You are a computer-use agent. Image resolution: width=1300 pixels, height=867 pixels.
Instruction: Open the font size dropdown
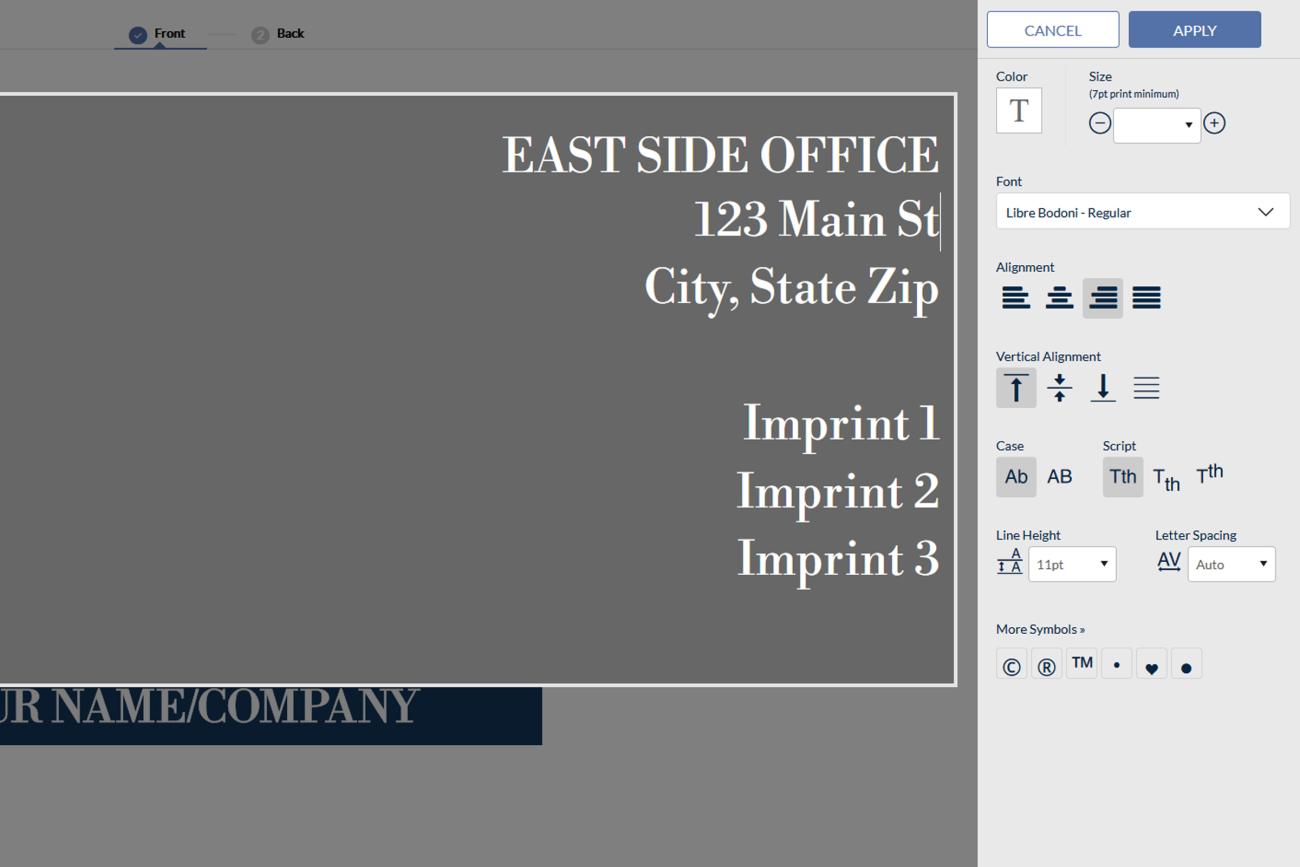pos(1157,124)
